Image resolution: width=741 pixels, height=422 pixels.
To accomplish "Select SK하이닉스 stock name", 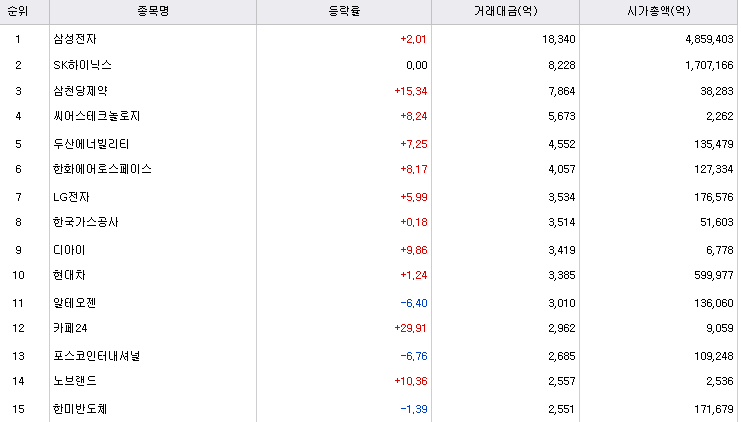I will [82, 65].
